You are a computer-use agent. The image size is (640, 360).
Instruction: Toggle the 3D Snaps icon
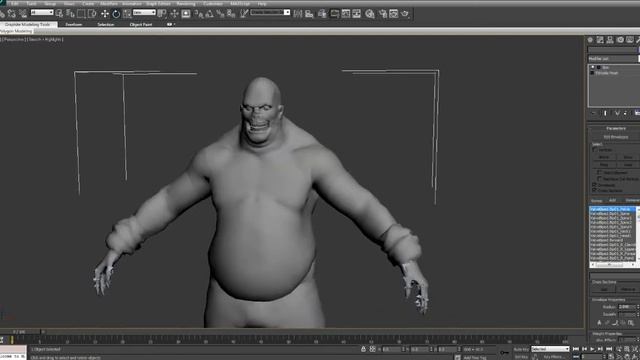coord(199,14)
